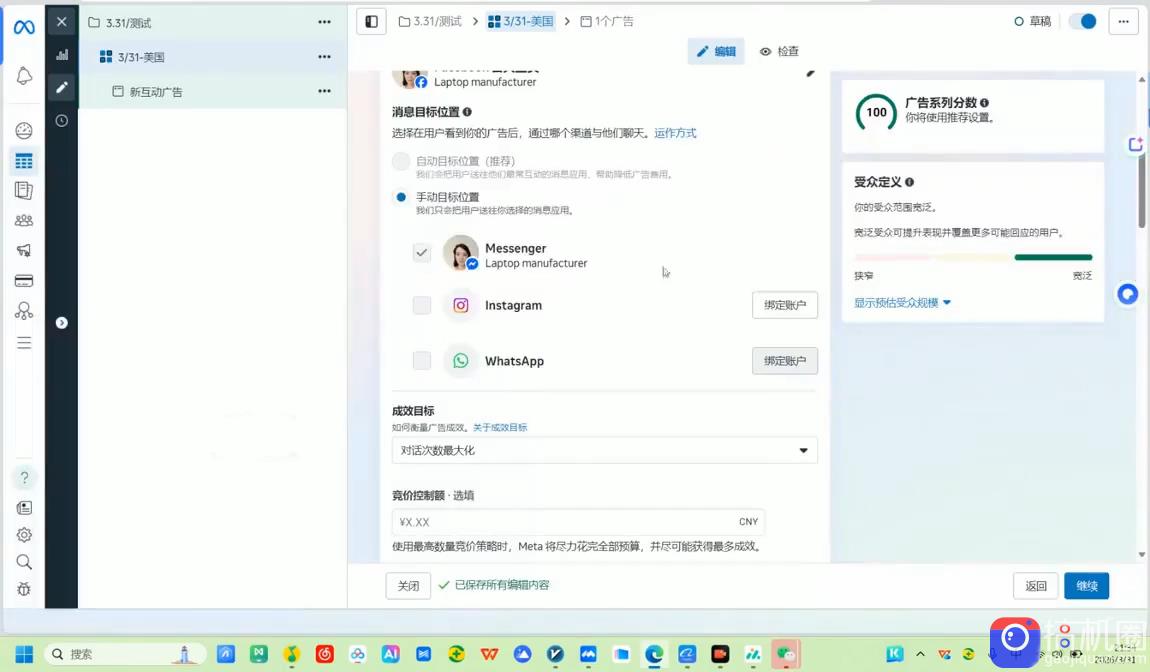Open the audiences people icon
Viewport: 1150px width, 672px height.
click(23, 220)
